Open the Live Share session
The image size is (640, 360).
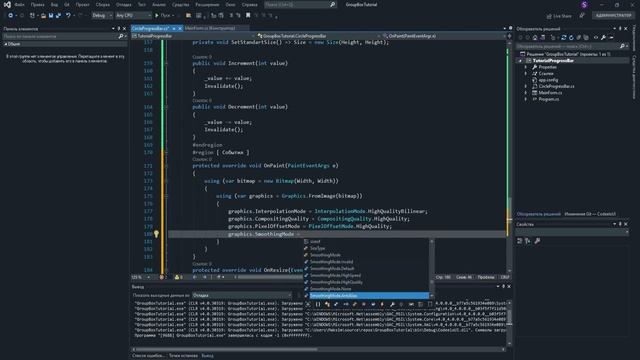pos(559,16)
